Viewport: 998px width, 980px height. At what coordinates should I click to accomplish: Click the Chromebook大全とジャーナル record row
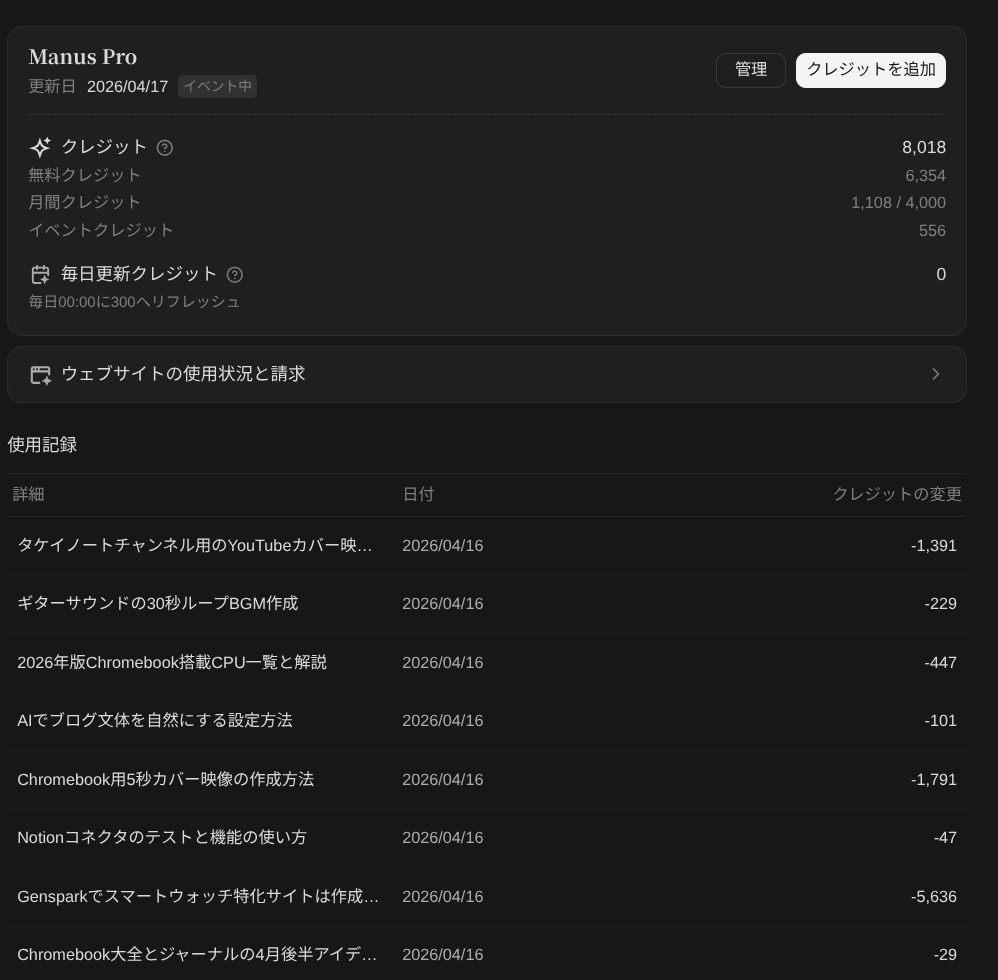point(198,954)
